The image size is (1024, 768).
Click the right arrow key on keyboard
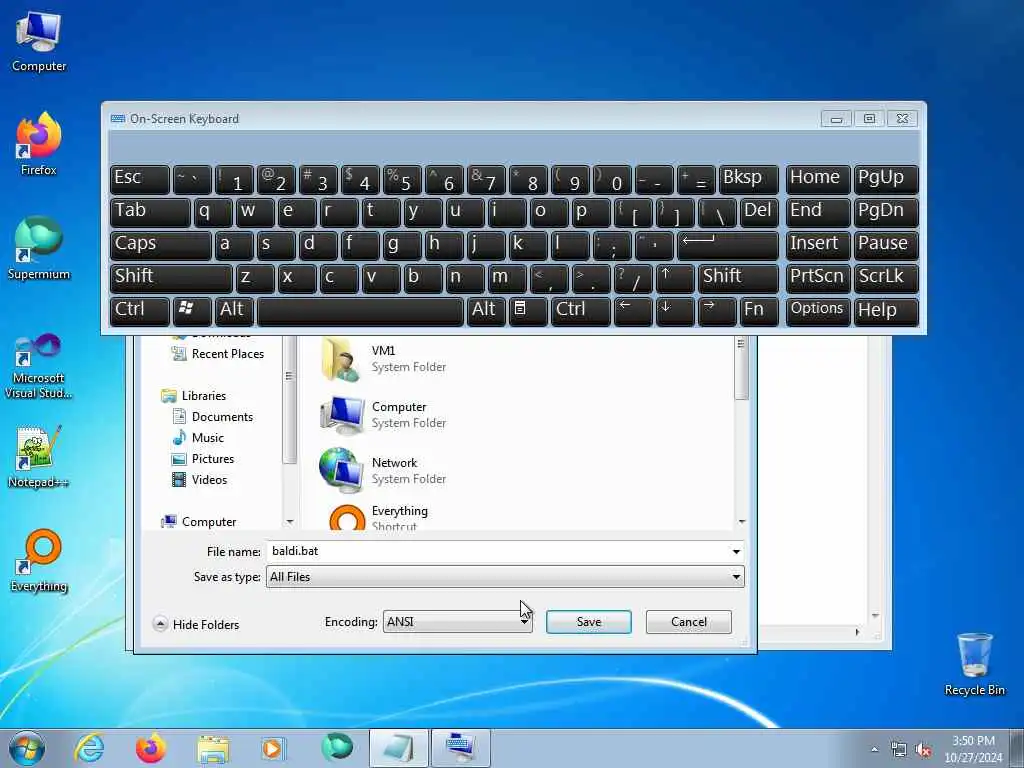[717, 311]
